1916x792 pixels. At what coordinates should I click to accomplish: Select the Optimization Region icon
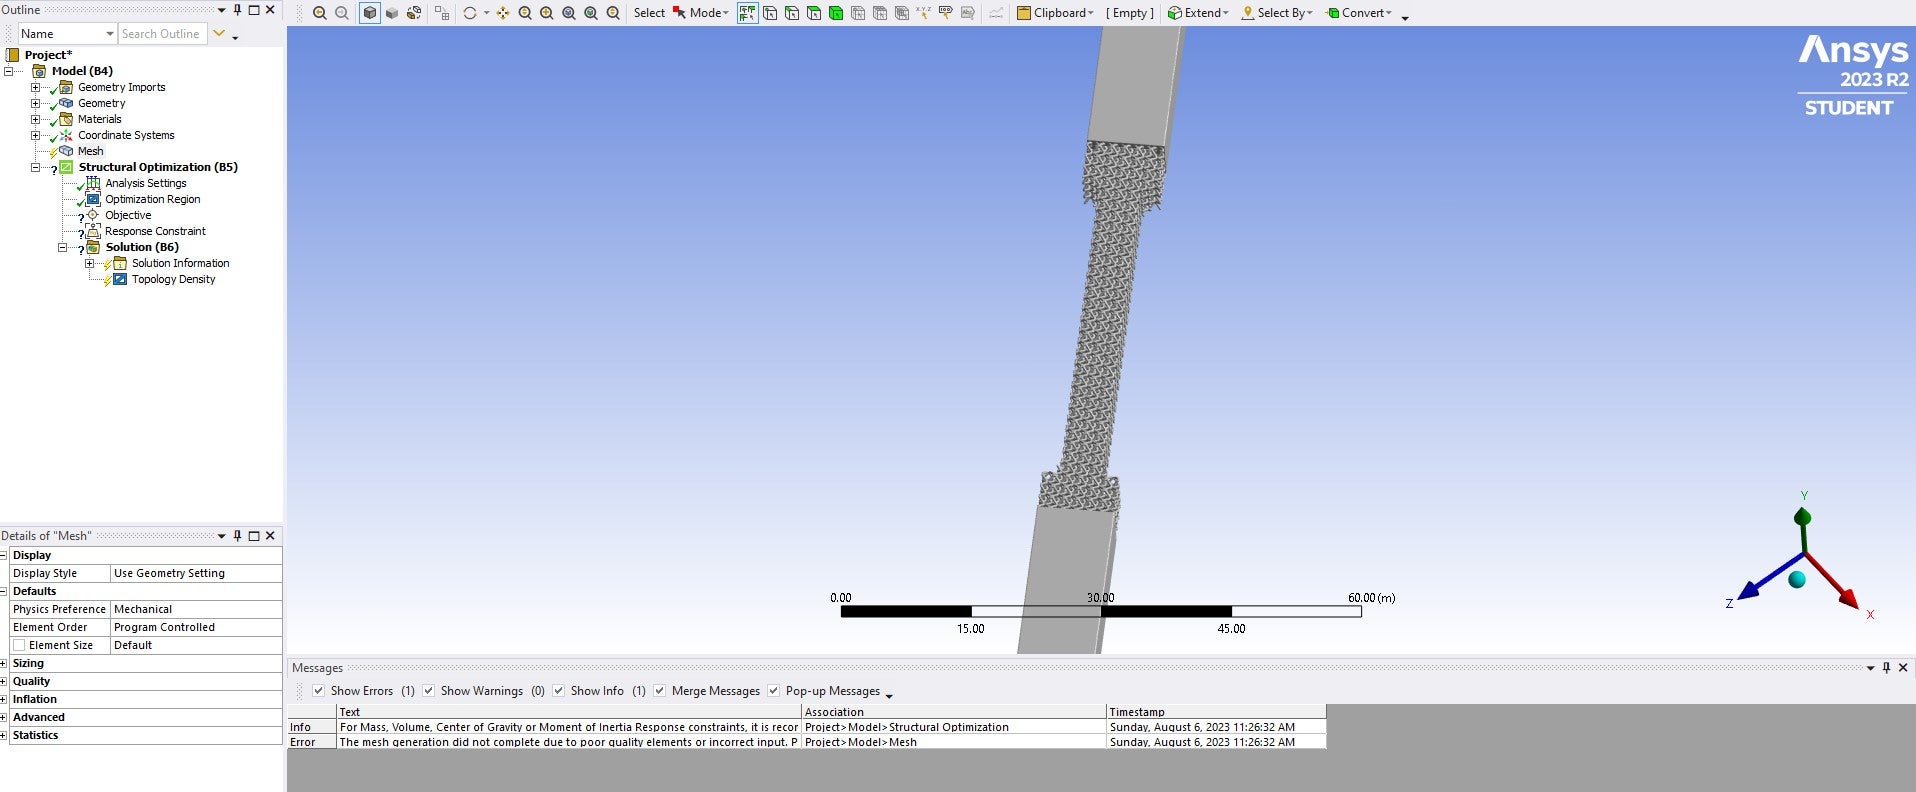point(93,199)
